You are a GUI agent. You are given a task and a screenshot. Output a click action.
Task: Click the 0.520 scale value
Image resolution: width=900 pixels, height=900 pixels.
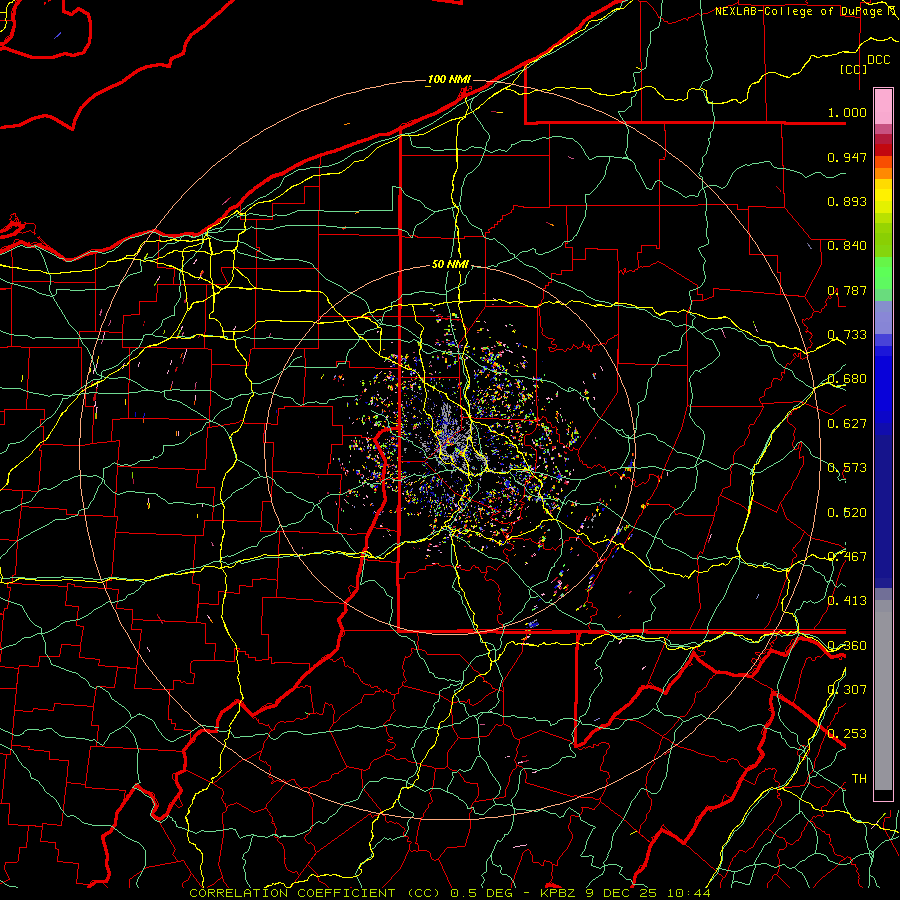pos(847,513)
